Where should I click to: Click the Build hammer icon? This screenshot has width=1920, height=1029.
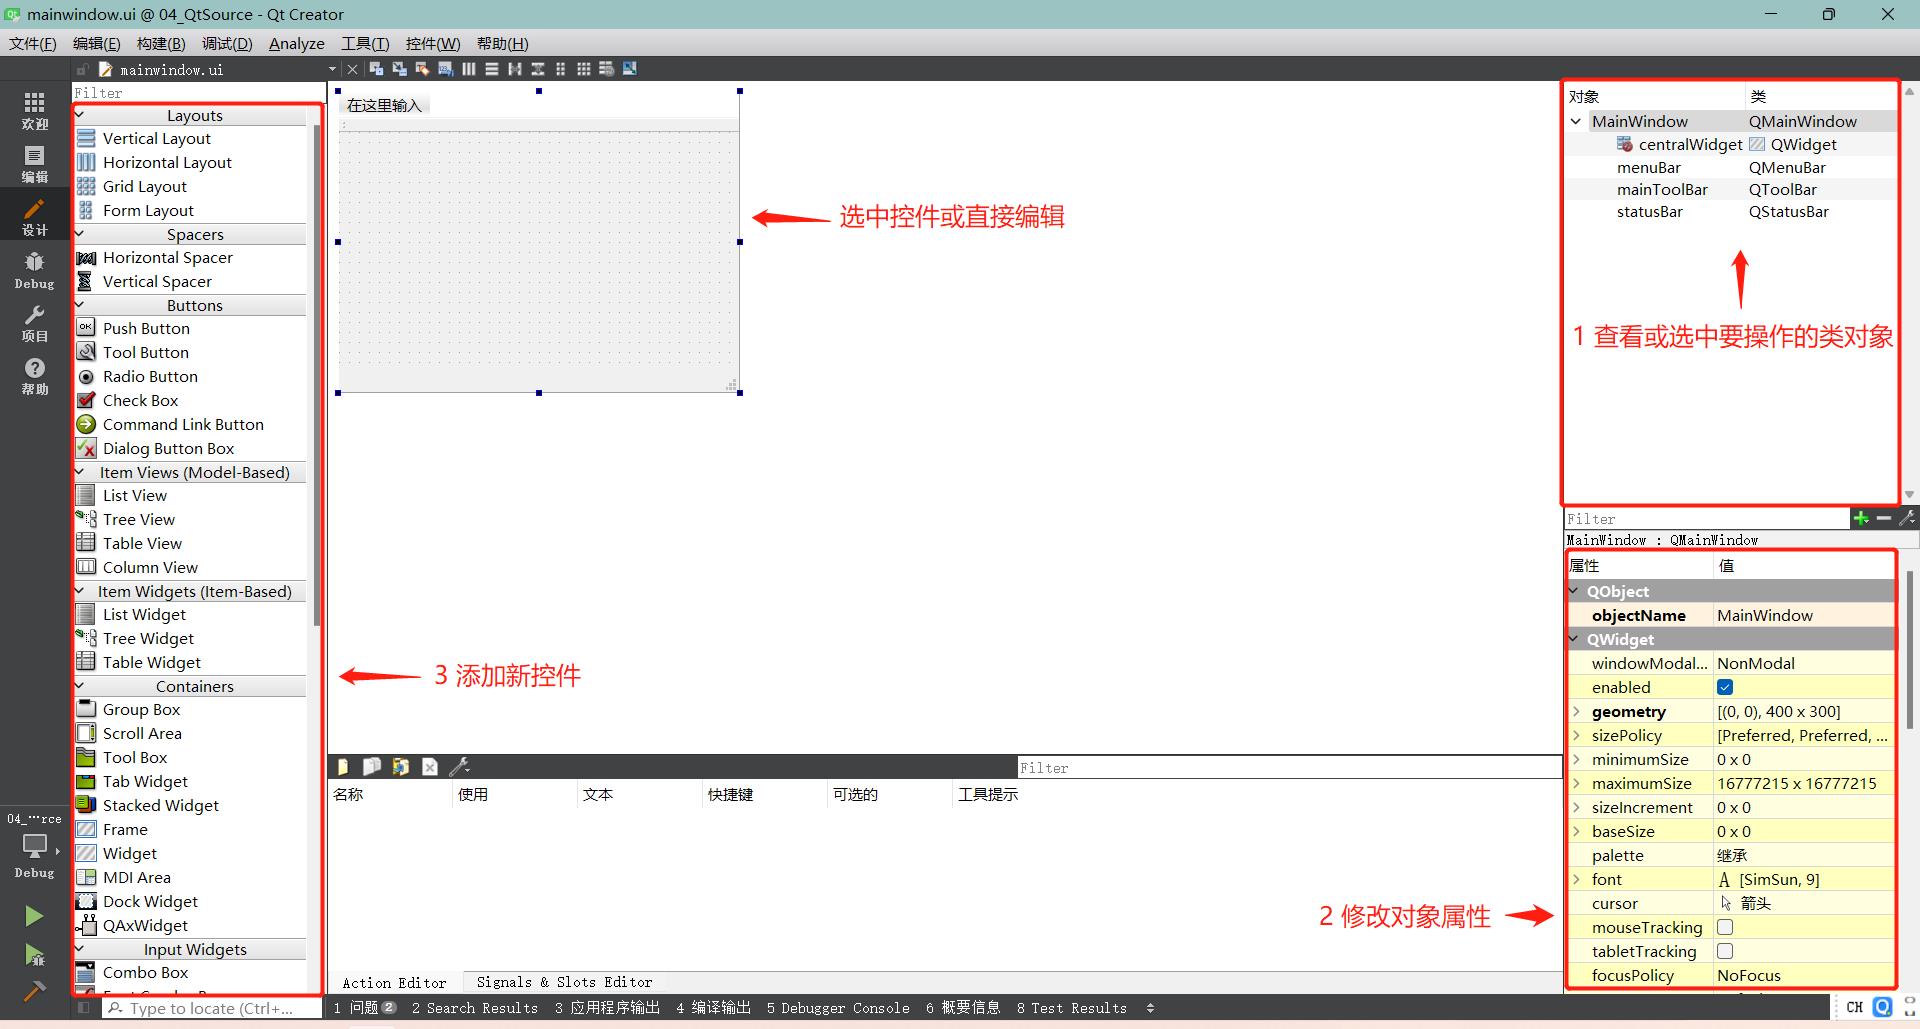click(34, 991)
